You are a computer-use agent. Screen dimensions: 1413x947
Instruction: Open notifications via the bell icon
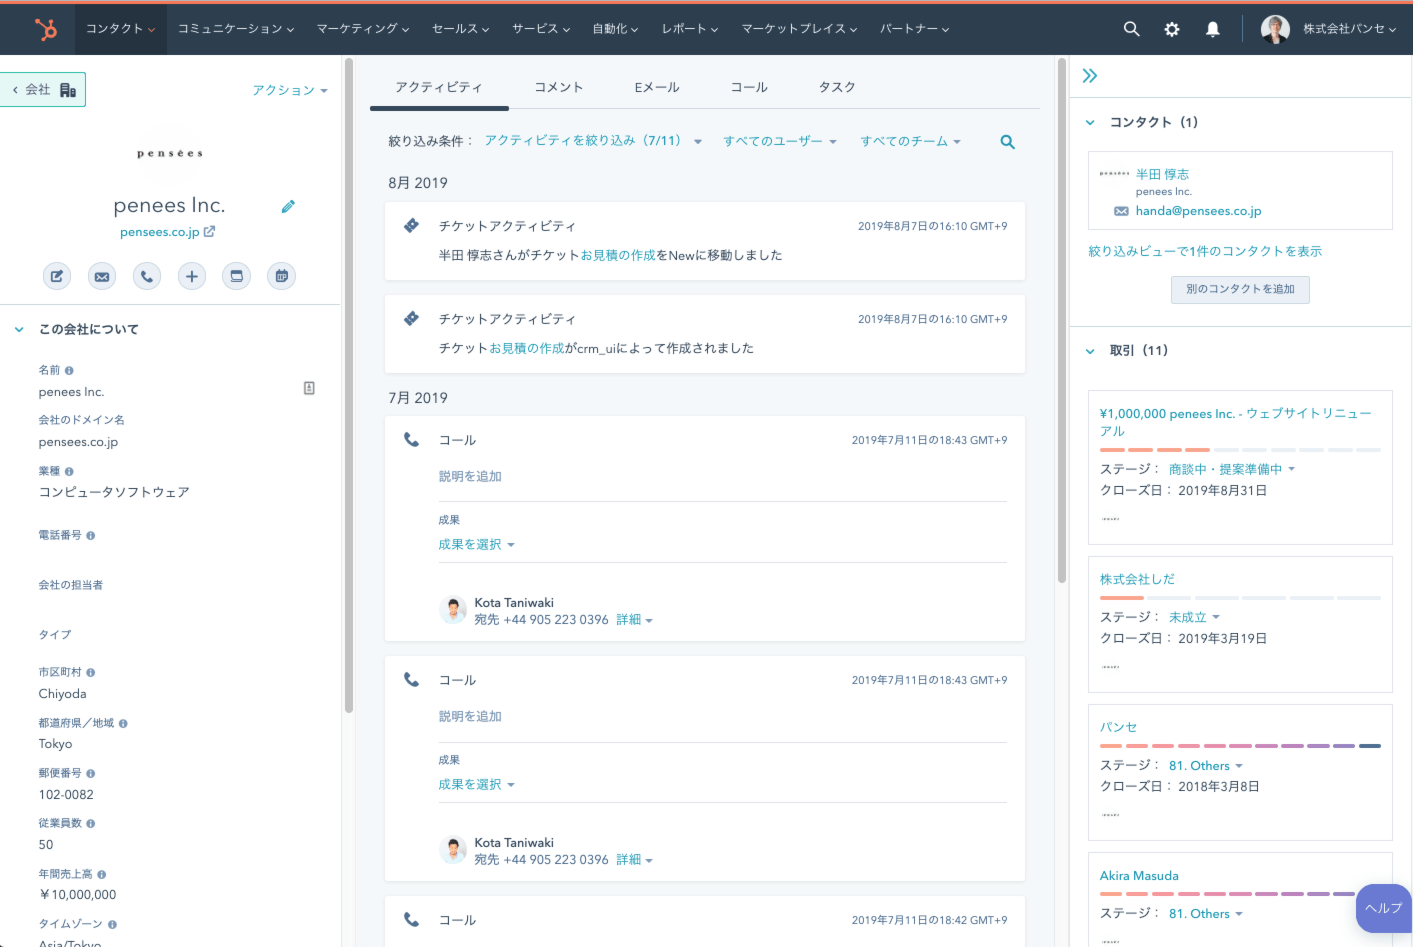[x=1212, y=29]
